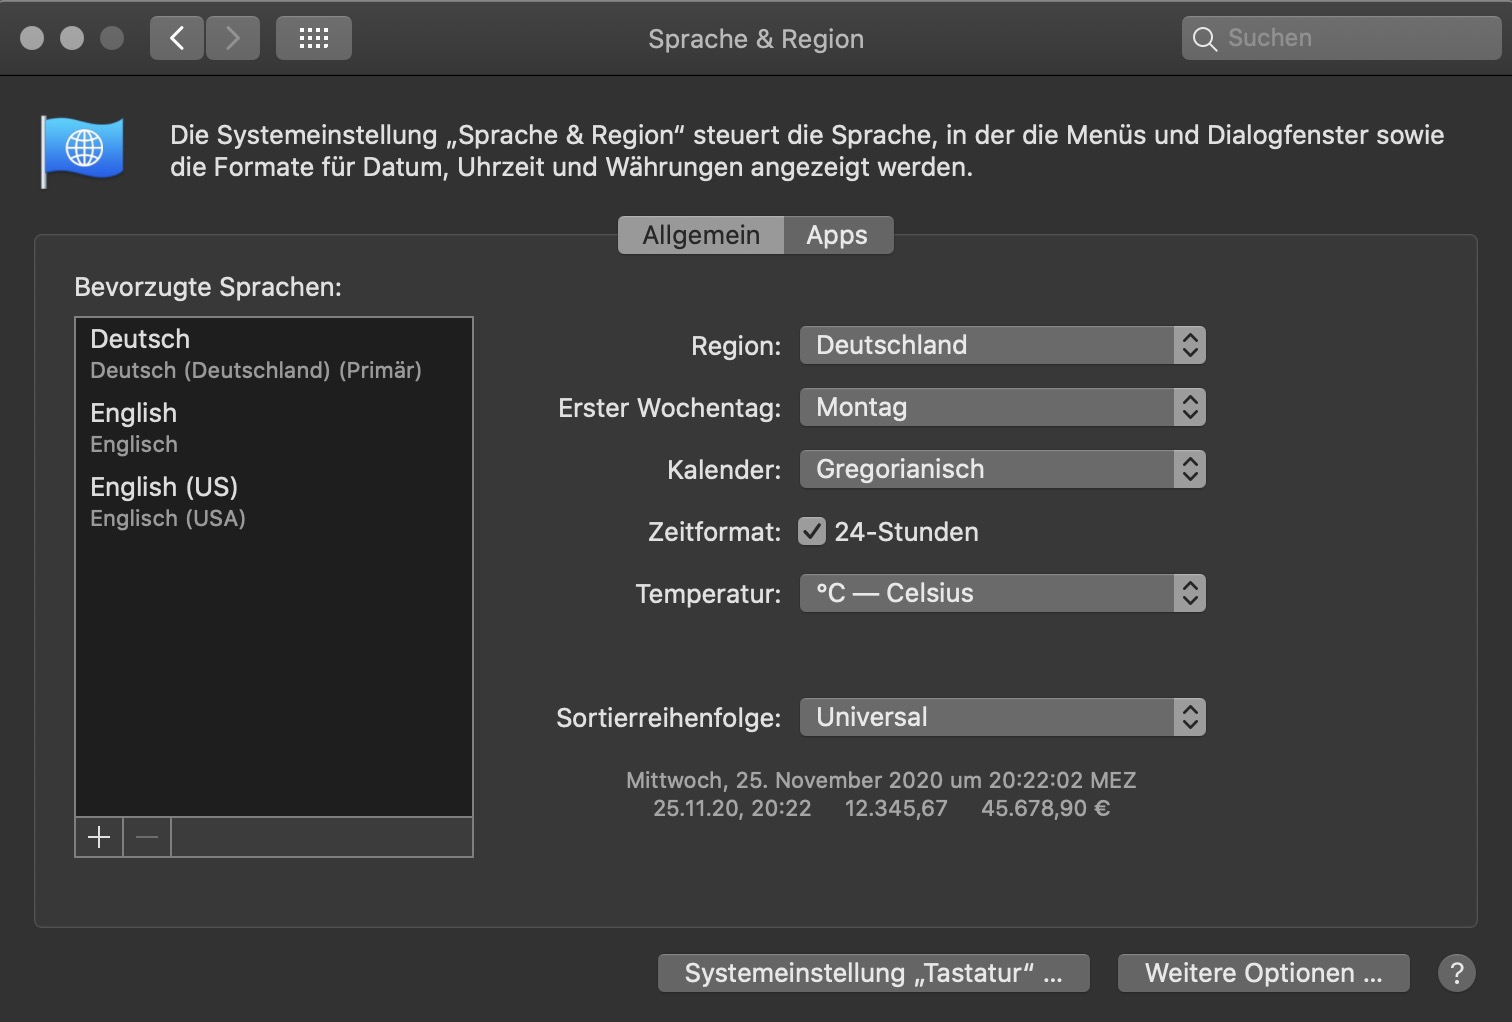Click the Bevorzugte Sprachen heading
1512x1022 pixels.
[x=208, y=288]
